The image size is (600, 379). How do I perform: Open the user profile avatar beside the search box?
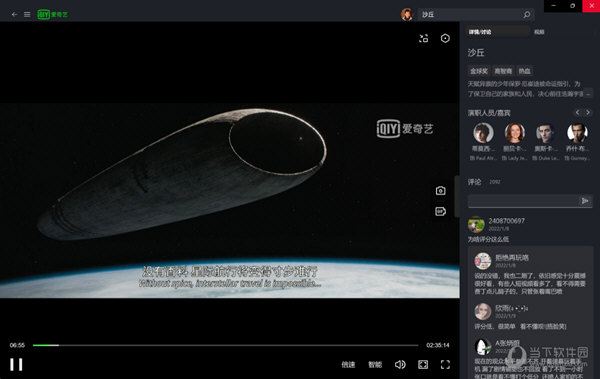click(x=407, y=15)
